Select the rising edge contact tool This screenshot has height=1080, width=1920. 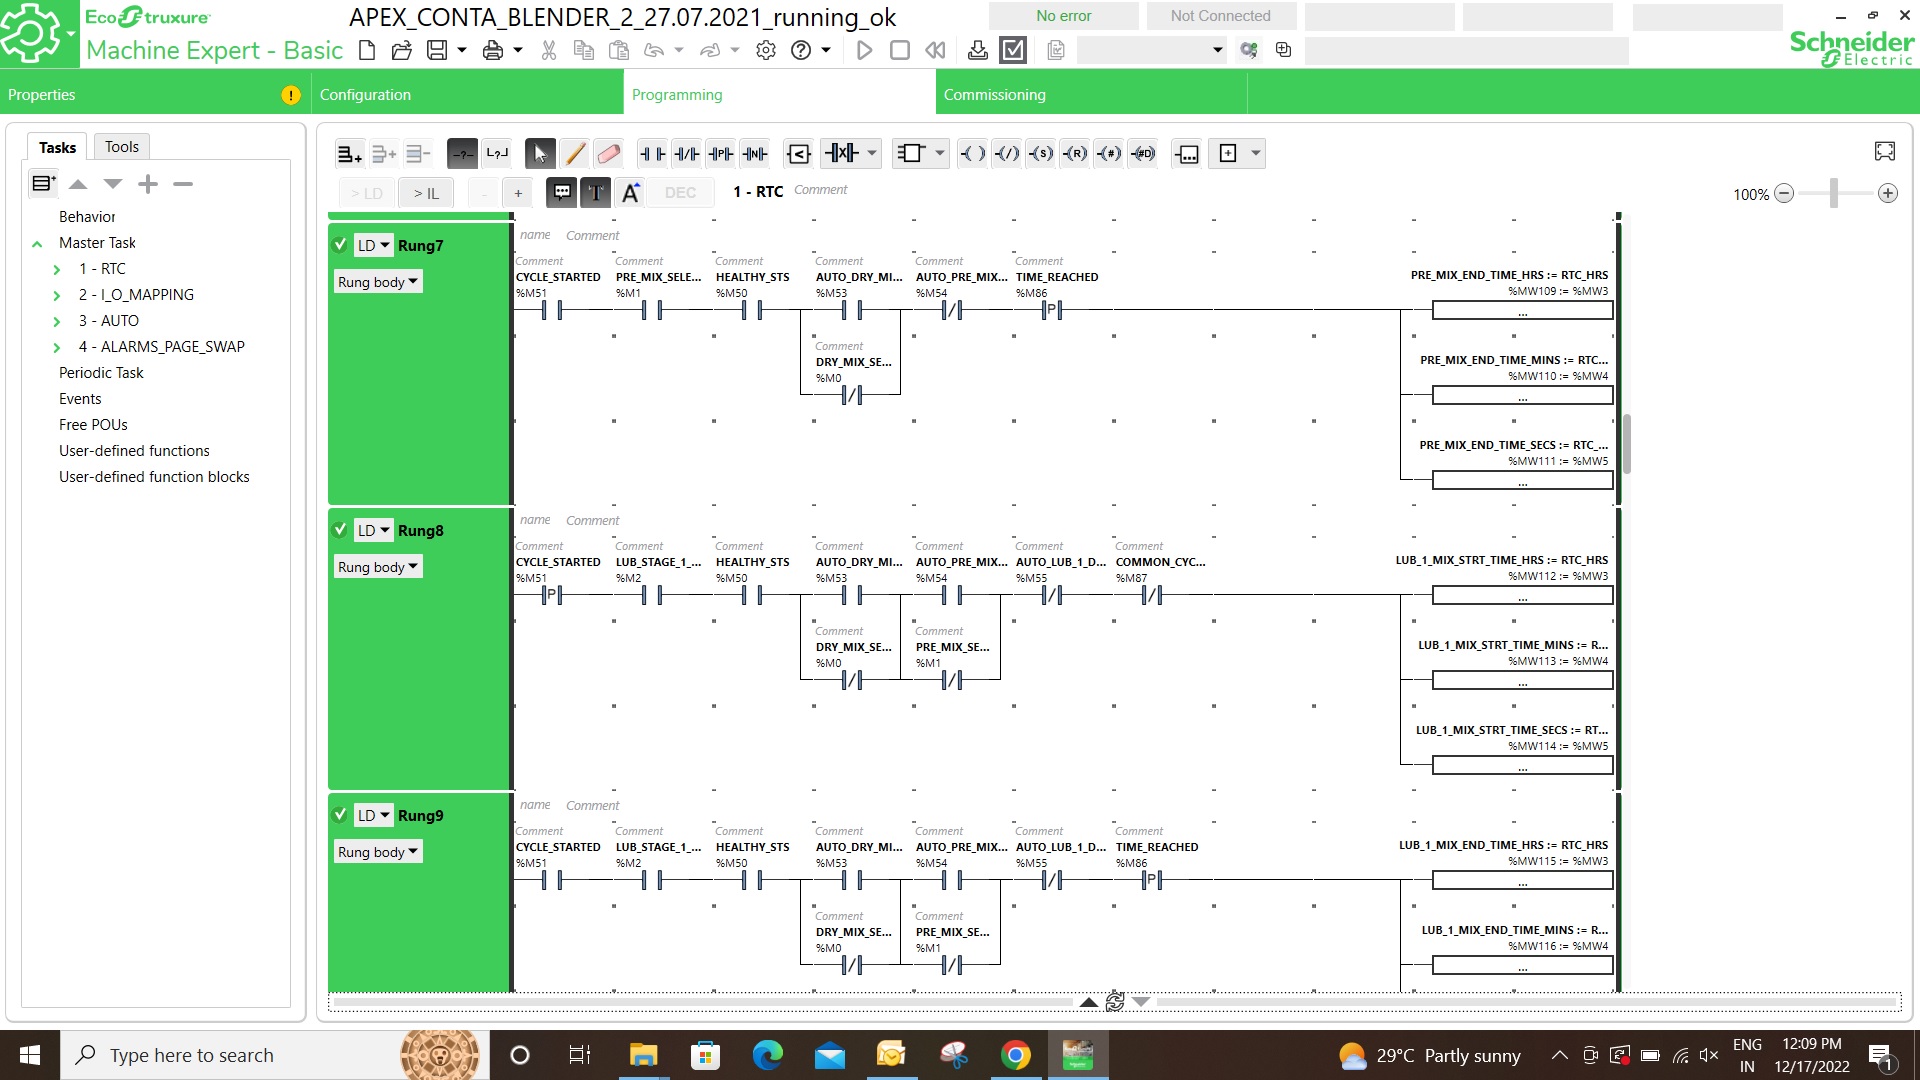click(x=720, y=154)
